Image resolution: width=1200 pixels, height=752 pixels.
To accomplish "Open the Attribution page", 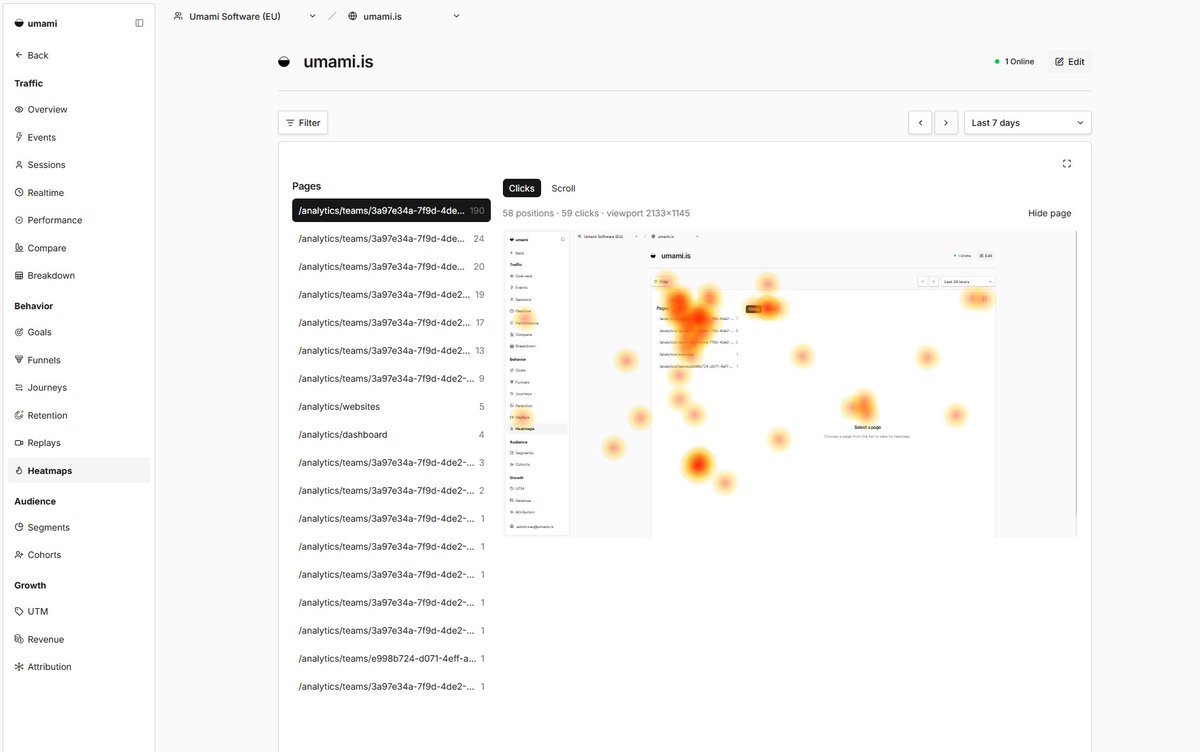I will (x=43, y=667).
